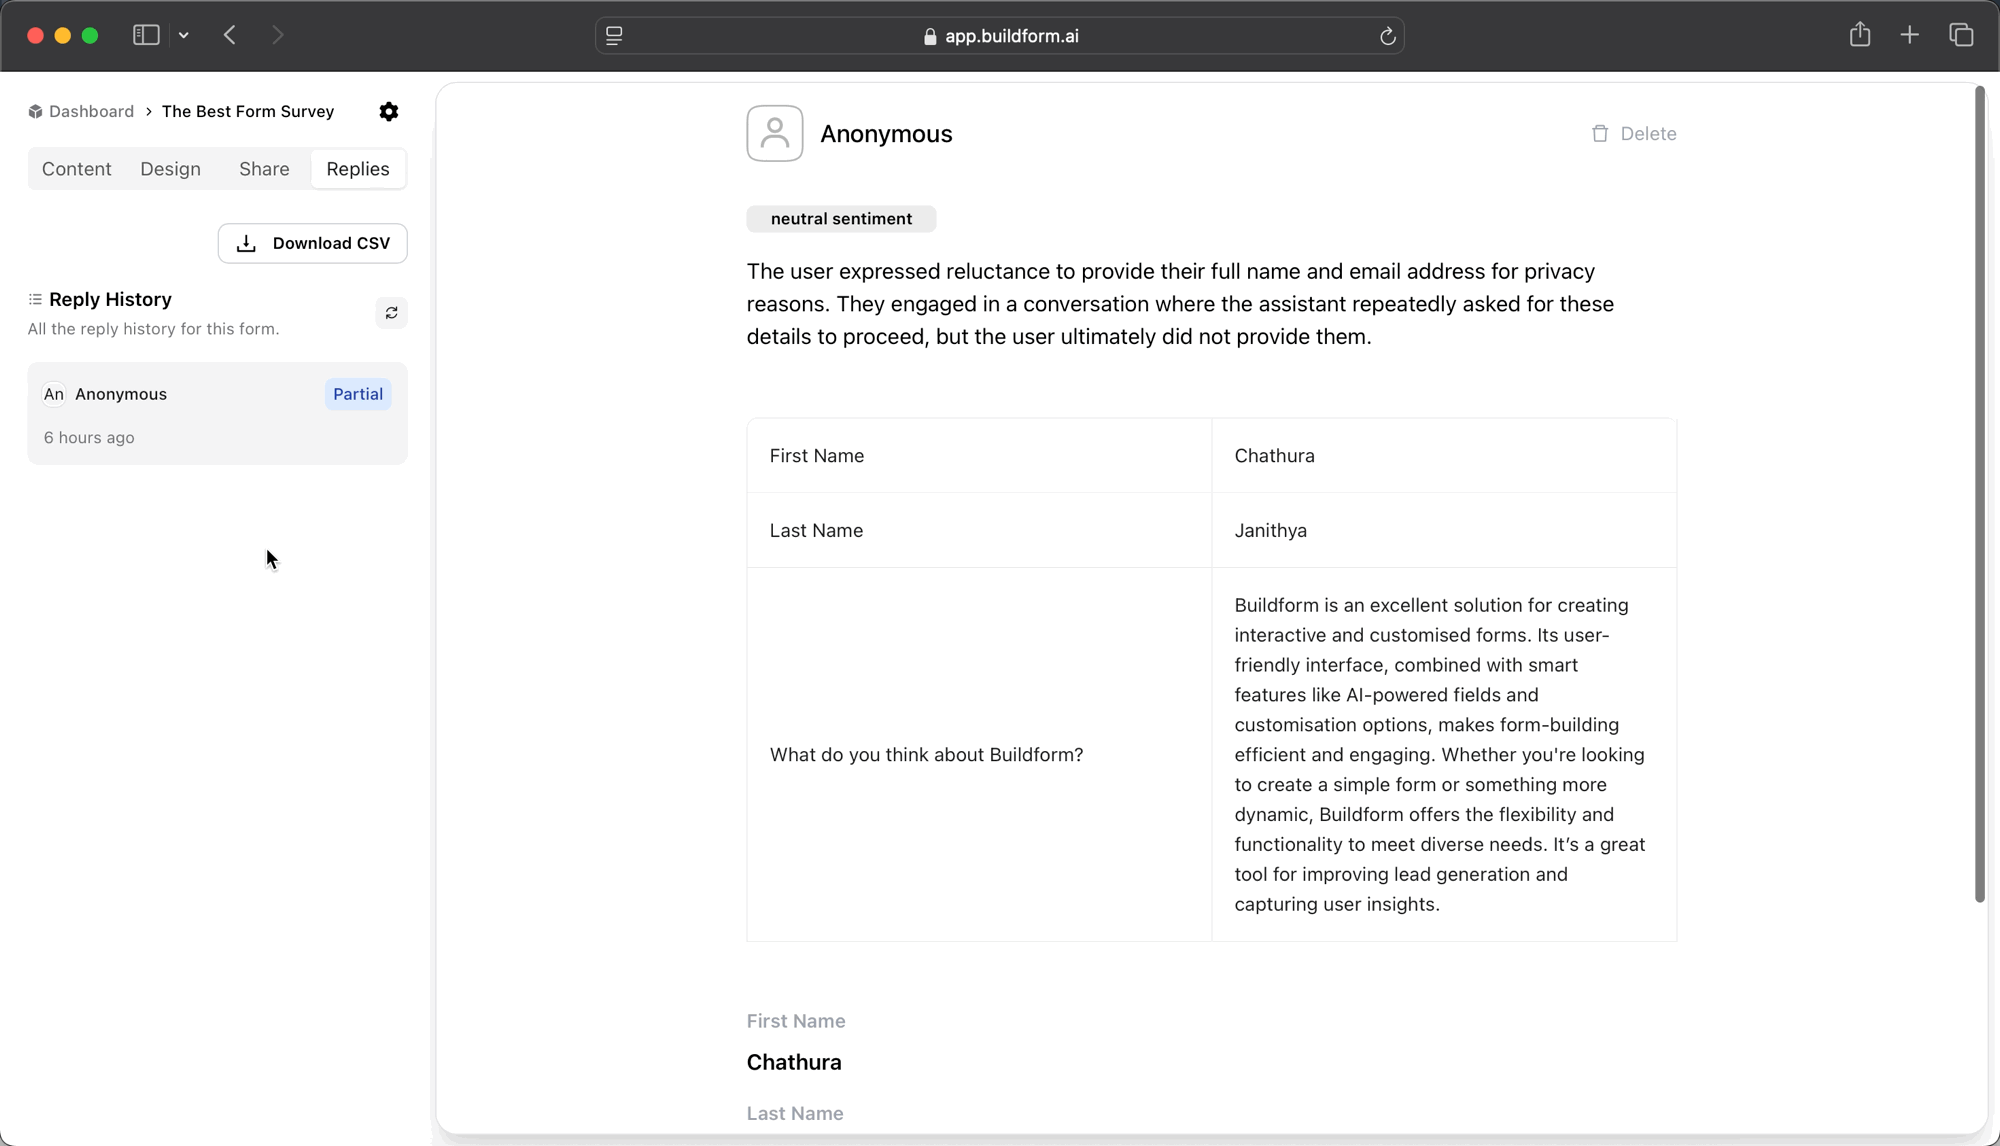Open Safari share icon
Viewport: 2000px width, 1146px height.
[1860, 34]
